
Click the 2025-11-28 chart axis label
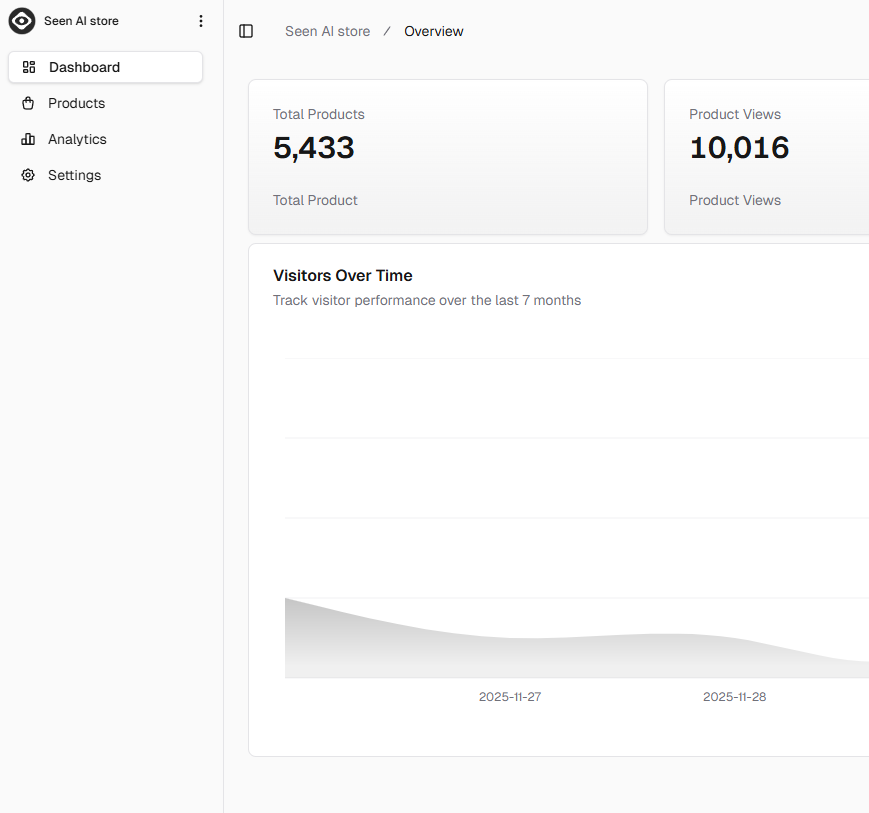tap(734, 696)
